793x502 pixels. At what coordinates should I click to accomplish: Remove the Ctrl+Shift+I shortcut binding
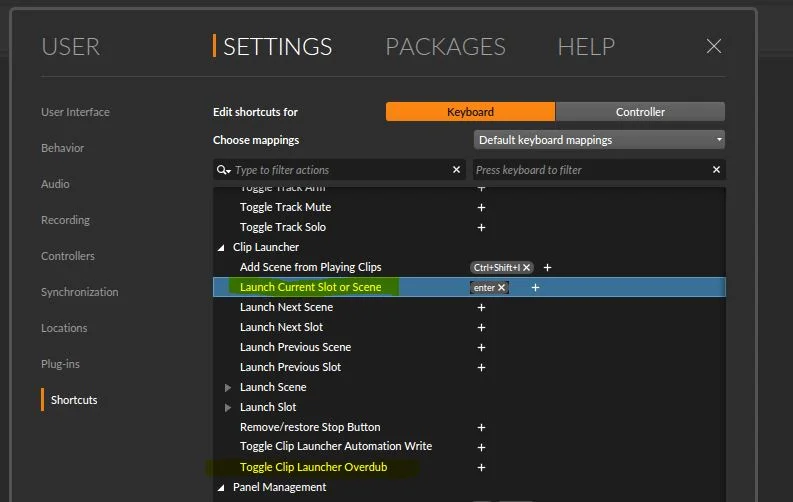526,267
